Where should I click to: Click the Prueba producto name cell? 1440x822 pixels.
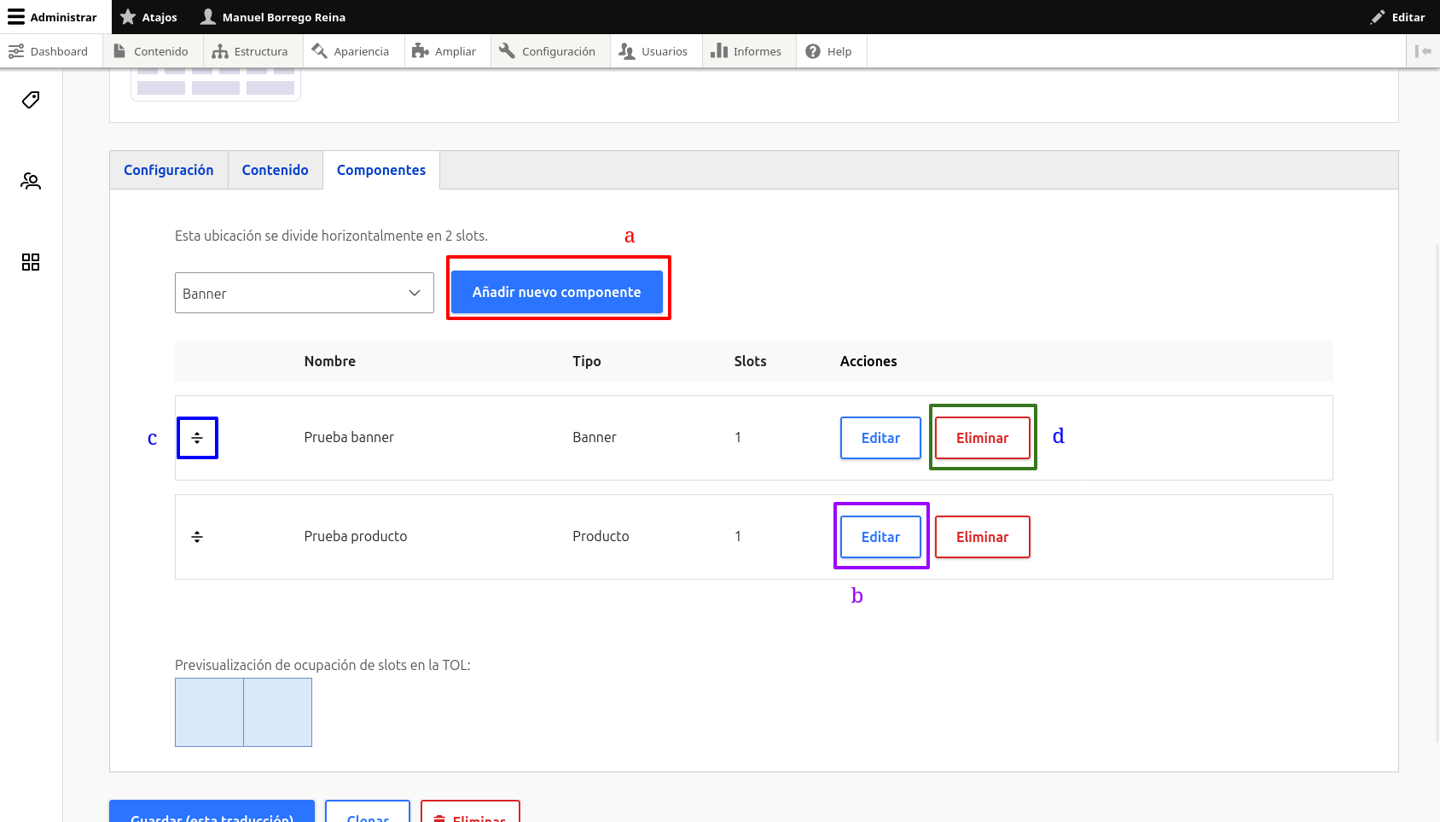[355, 536]
